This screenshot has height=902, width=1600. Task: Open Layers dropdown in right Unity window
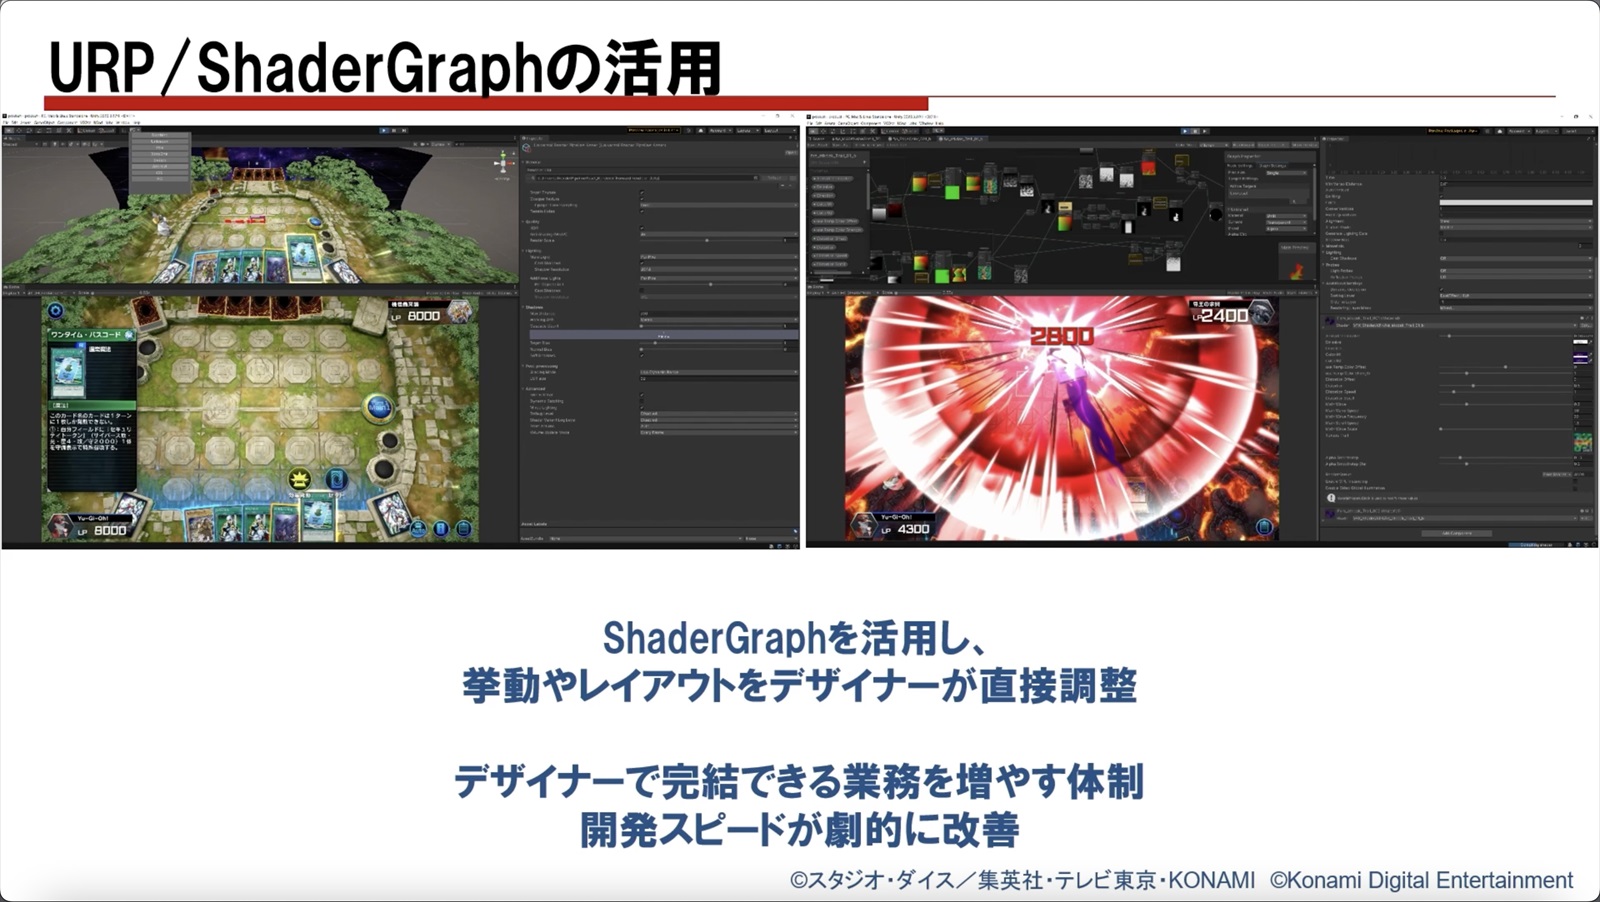pyautogui.click(x=1546, y=131)
